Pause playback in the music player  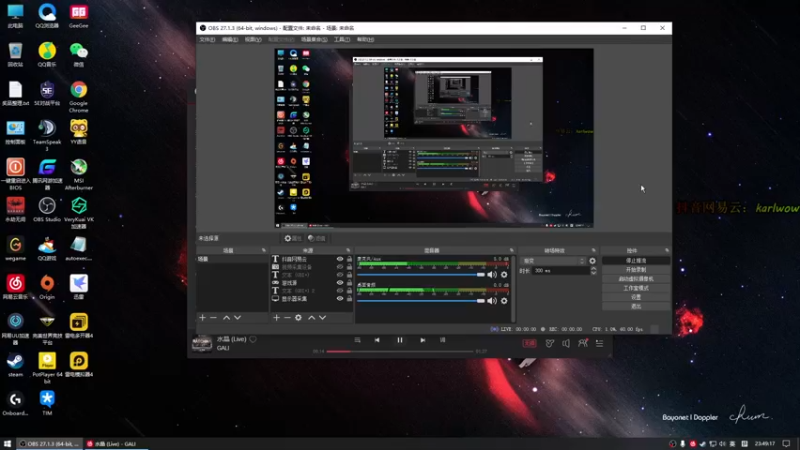pyautogui.click(x=400, y=340)
